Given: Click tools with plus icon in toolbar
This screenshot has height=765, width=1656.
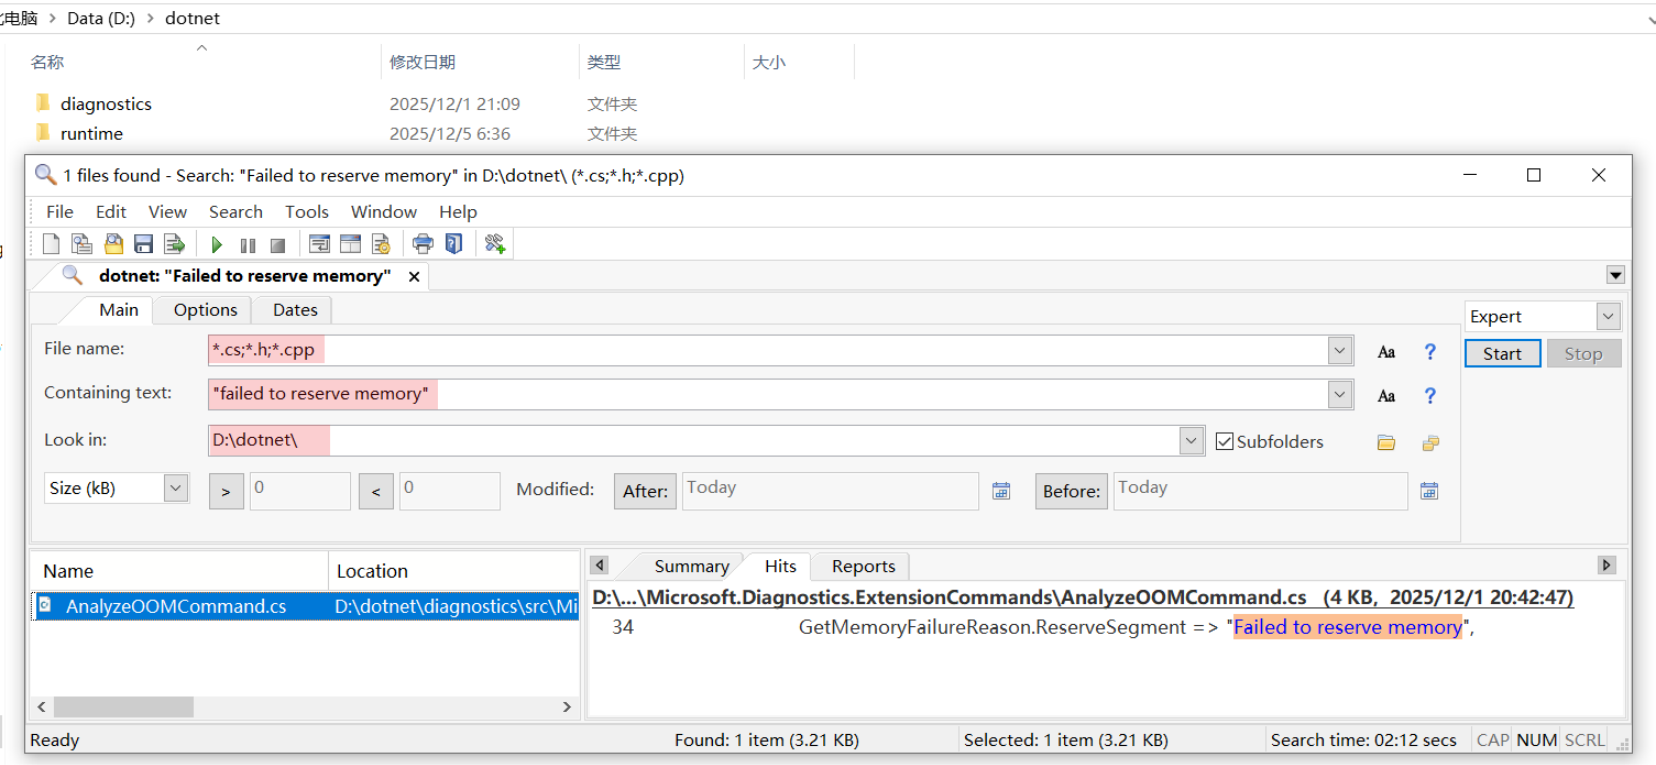Looking at the screenshot, I should point(495,244).
